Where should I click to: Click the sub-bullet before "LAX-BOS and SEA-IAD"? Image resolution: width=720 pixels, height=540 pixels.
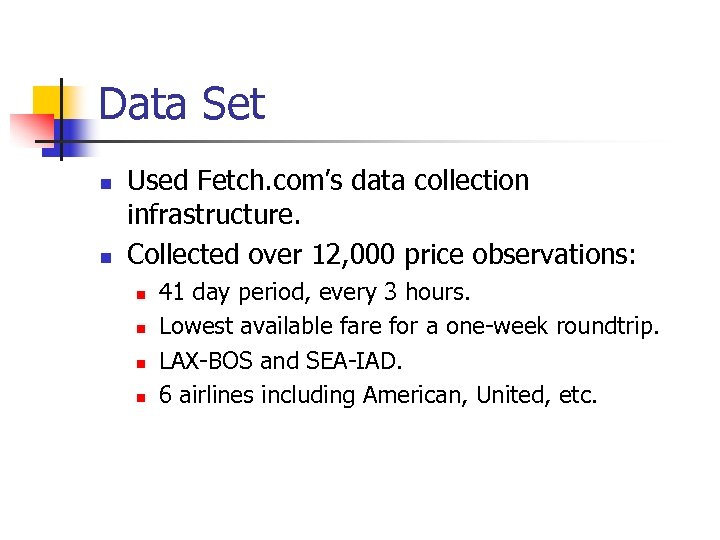click(x=141, y=363)
